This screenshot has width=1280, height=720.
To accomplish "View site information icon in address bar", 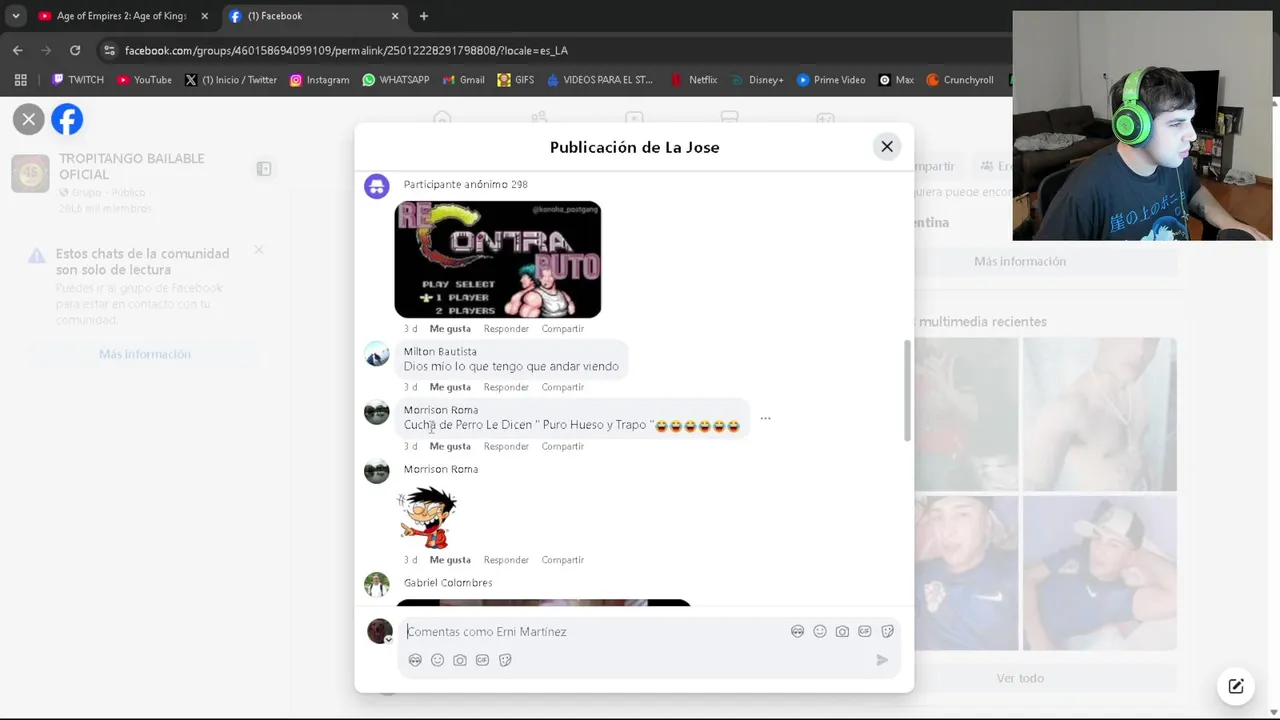I will pyautogui.click(x=109, y=50).
